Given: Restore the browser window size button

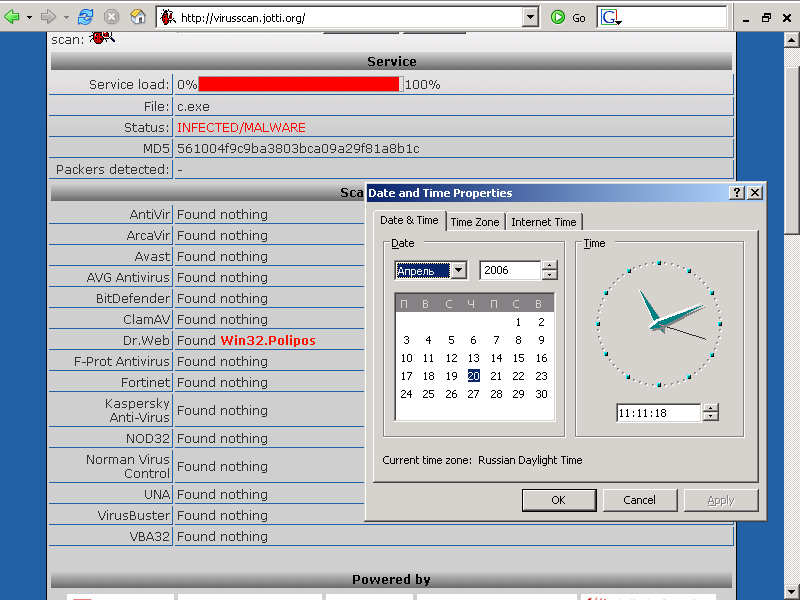Looking at the screenshot, I should (766, 18).
